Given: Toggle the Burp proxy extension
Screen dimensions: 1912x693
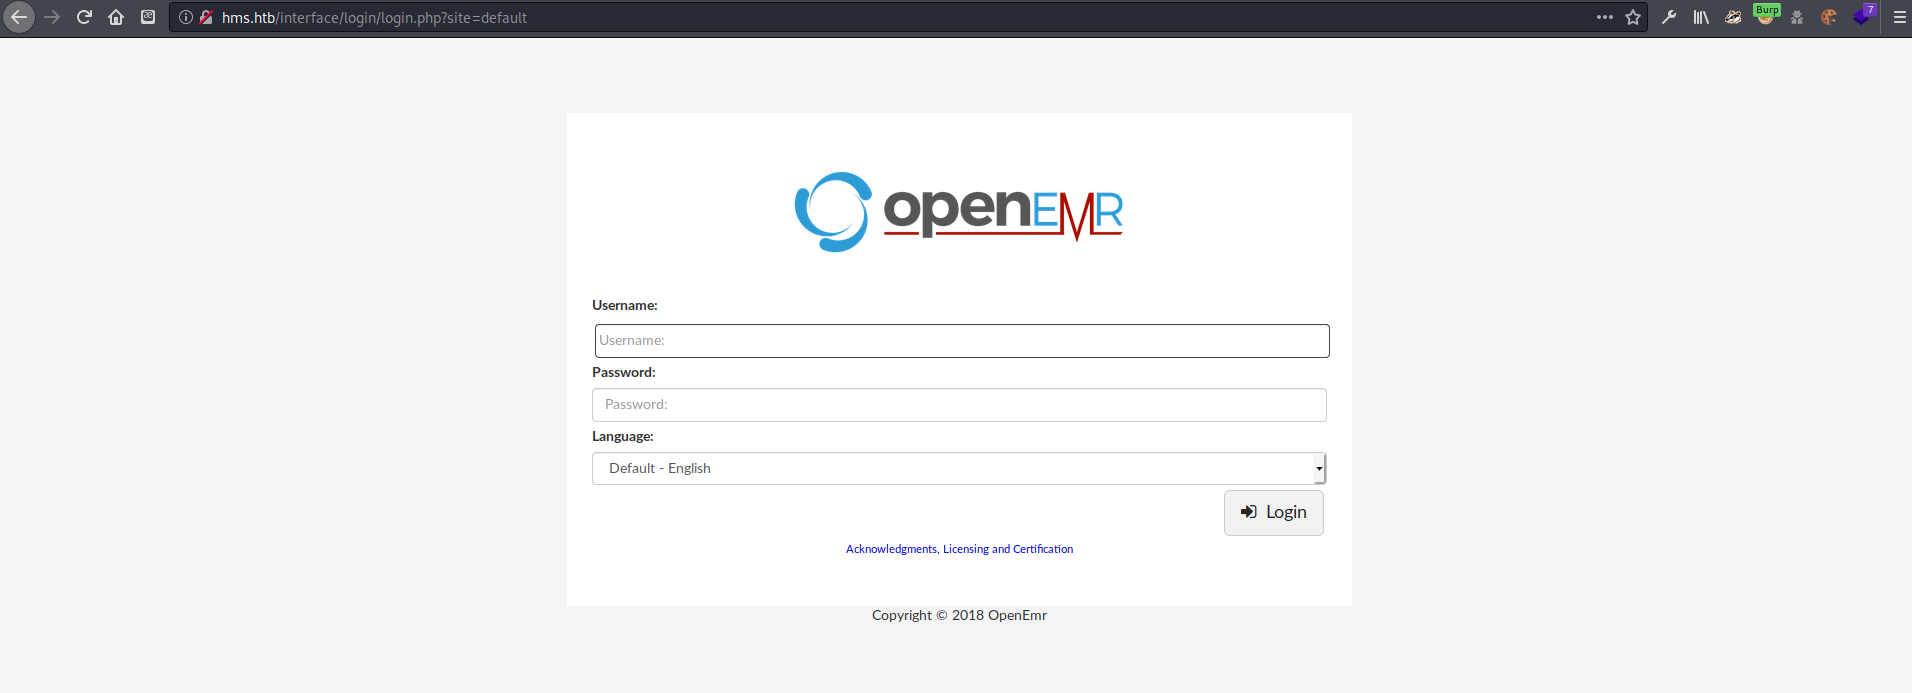Looking at the screenshot, I should pos(1765,15).
